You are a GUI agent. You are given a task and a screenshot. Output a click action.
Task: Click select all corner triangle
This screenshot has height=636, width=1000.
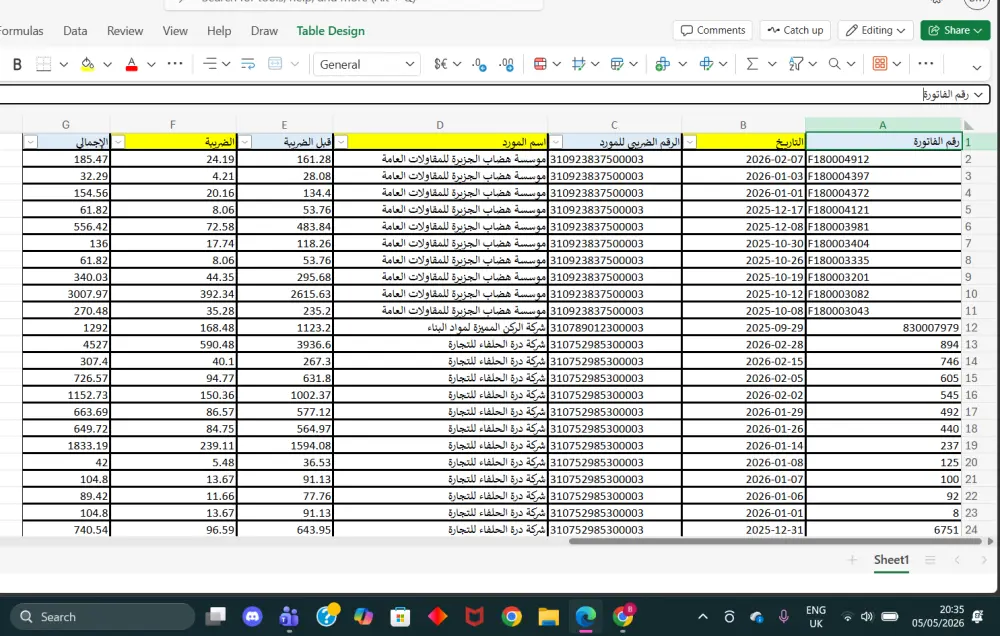click(969, 125)
